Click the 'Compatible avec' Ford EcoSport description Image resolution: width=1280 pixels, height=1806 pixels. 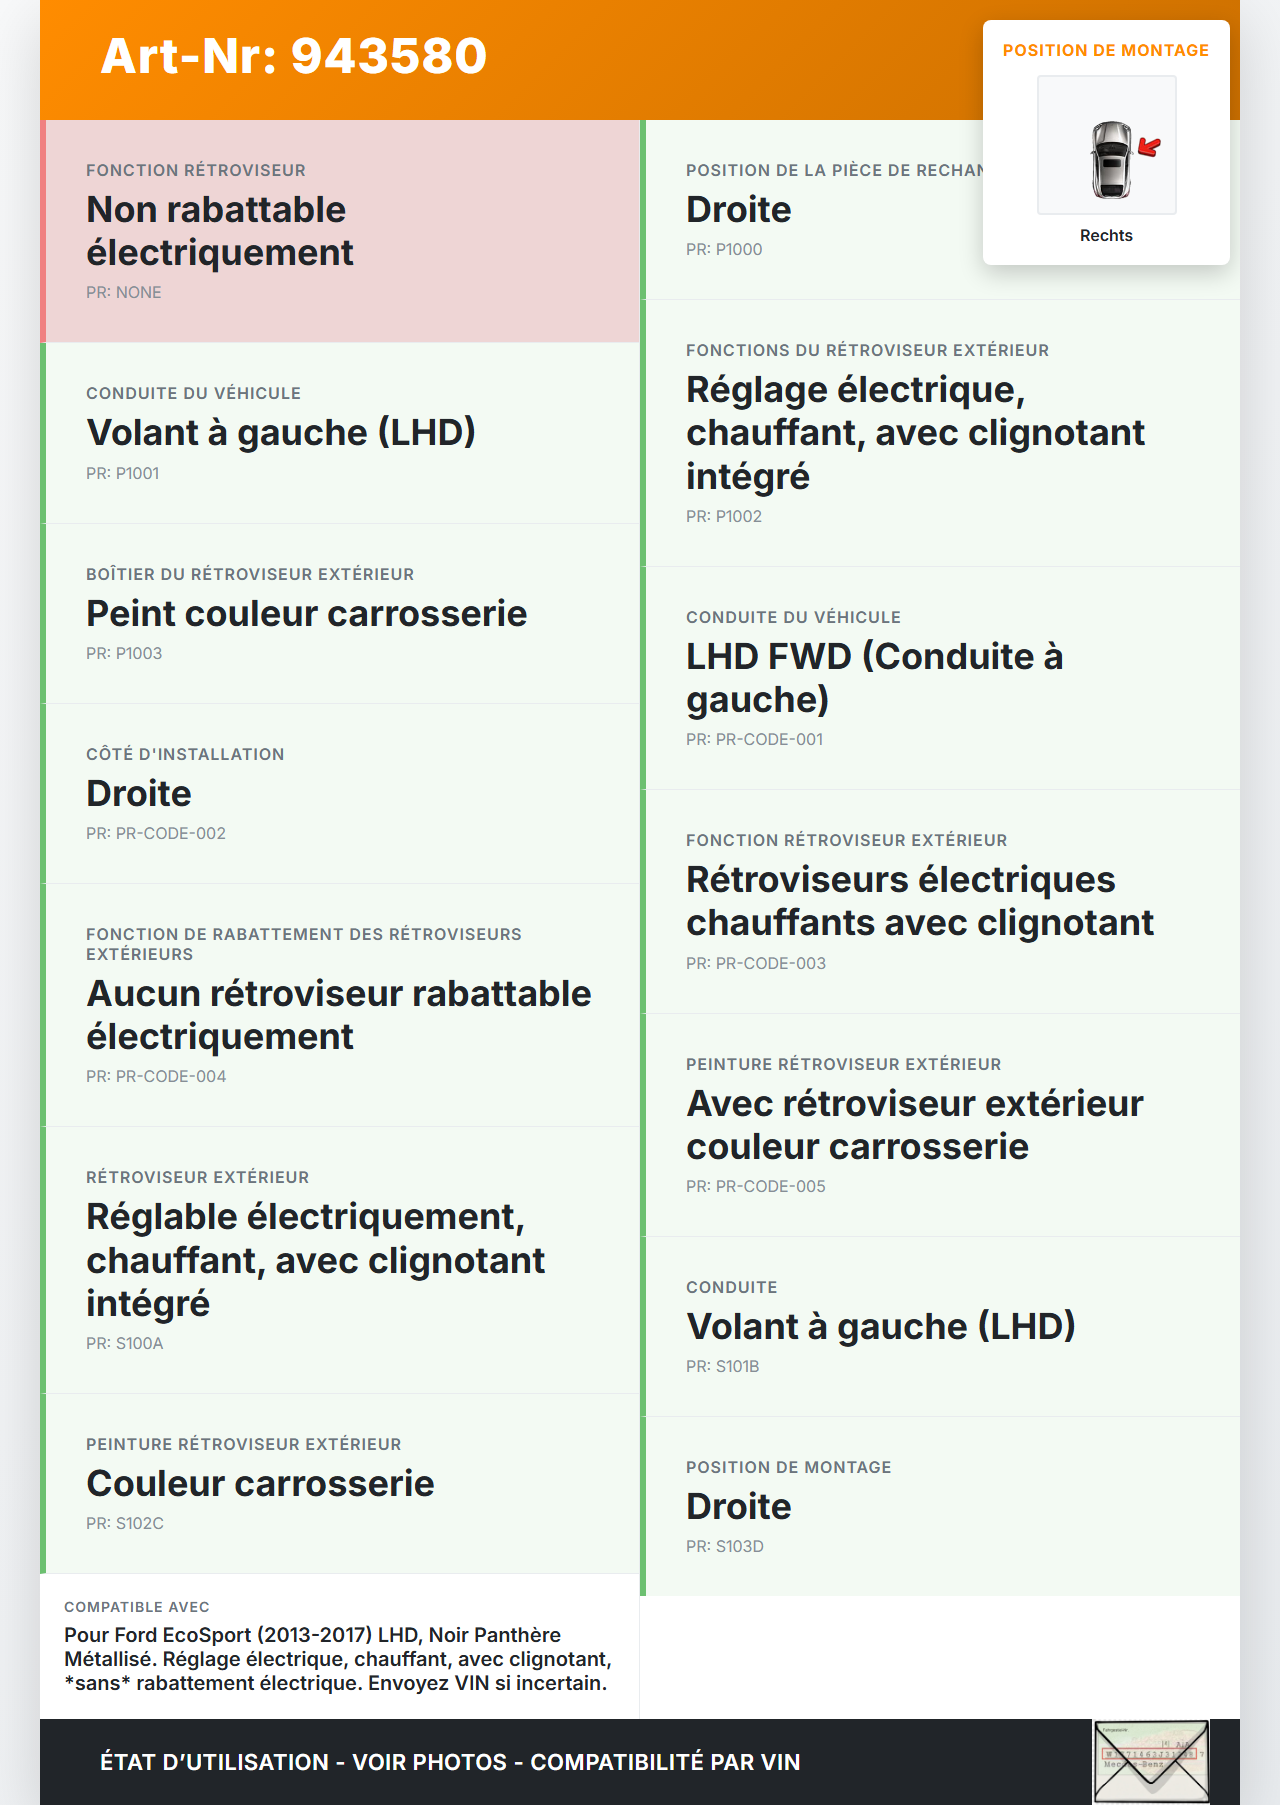tap(338, 1659)
